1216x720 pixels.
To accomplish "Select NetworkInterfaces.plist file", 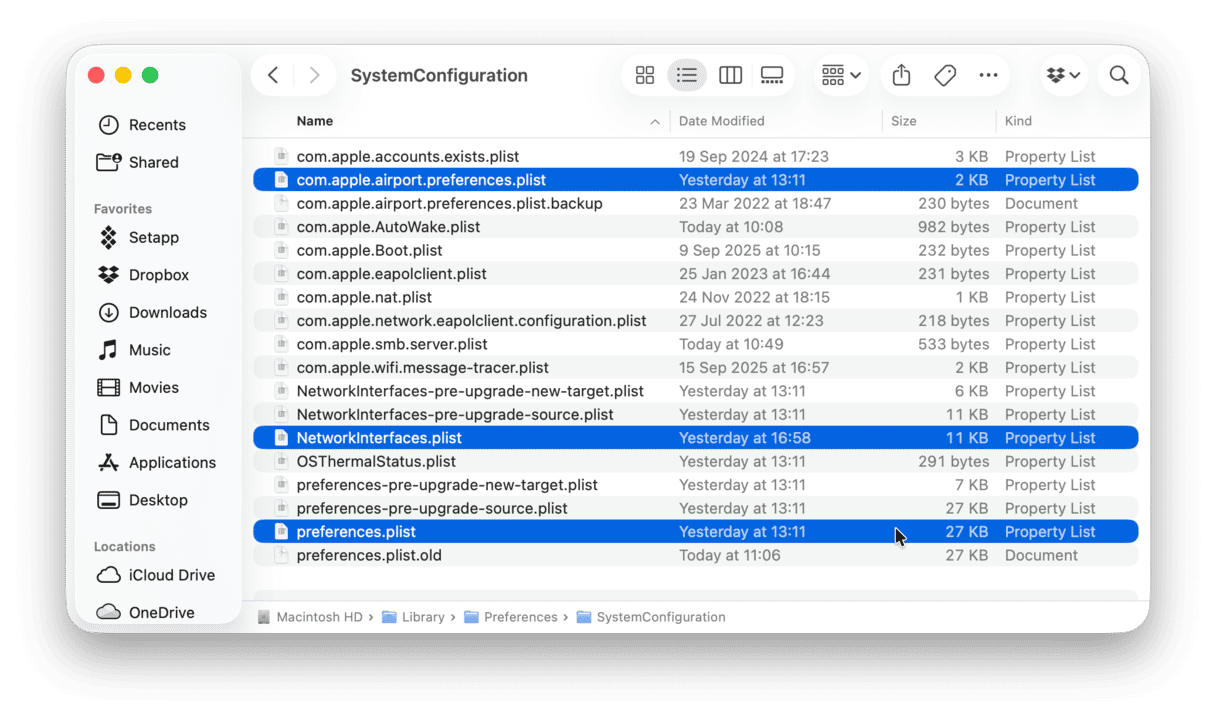I will click(x=695, y=438).
